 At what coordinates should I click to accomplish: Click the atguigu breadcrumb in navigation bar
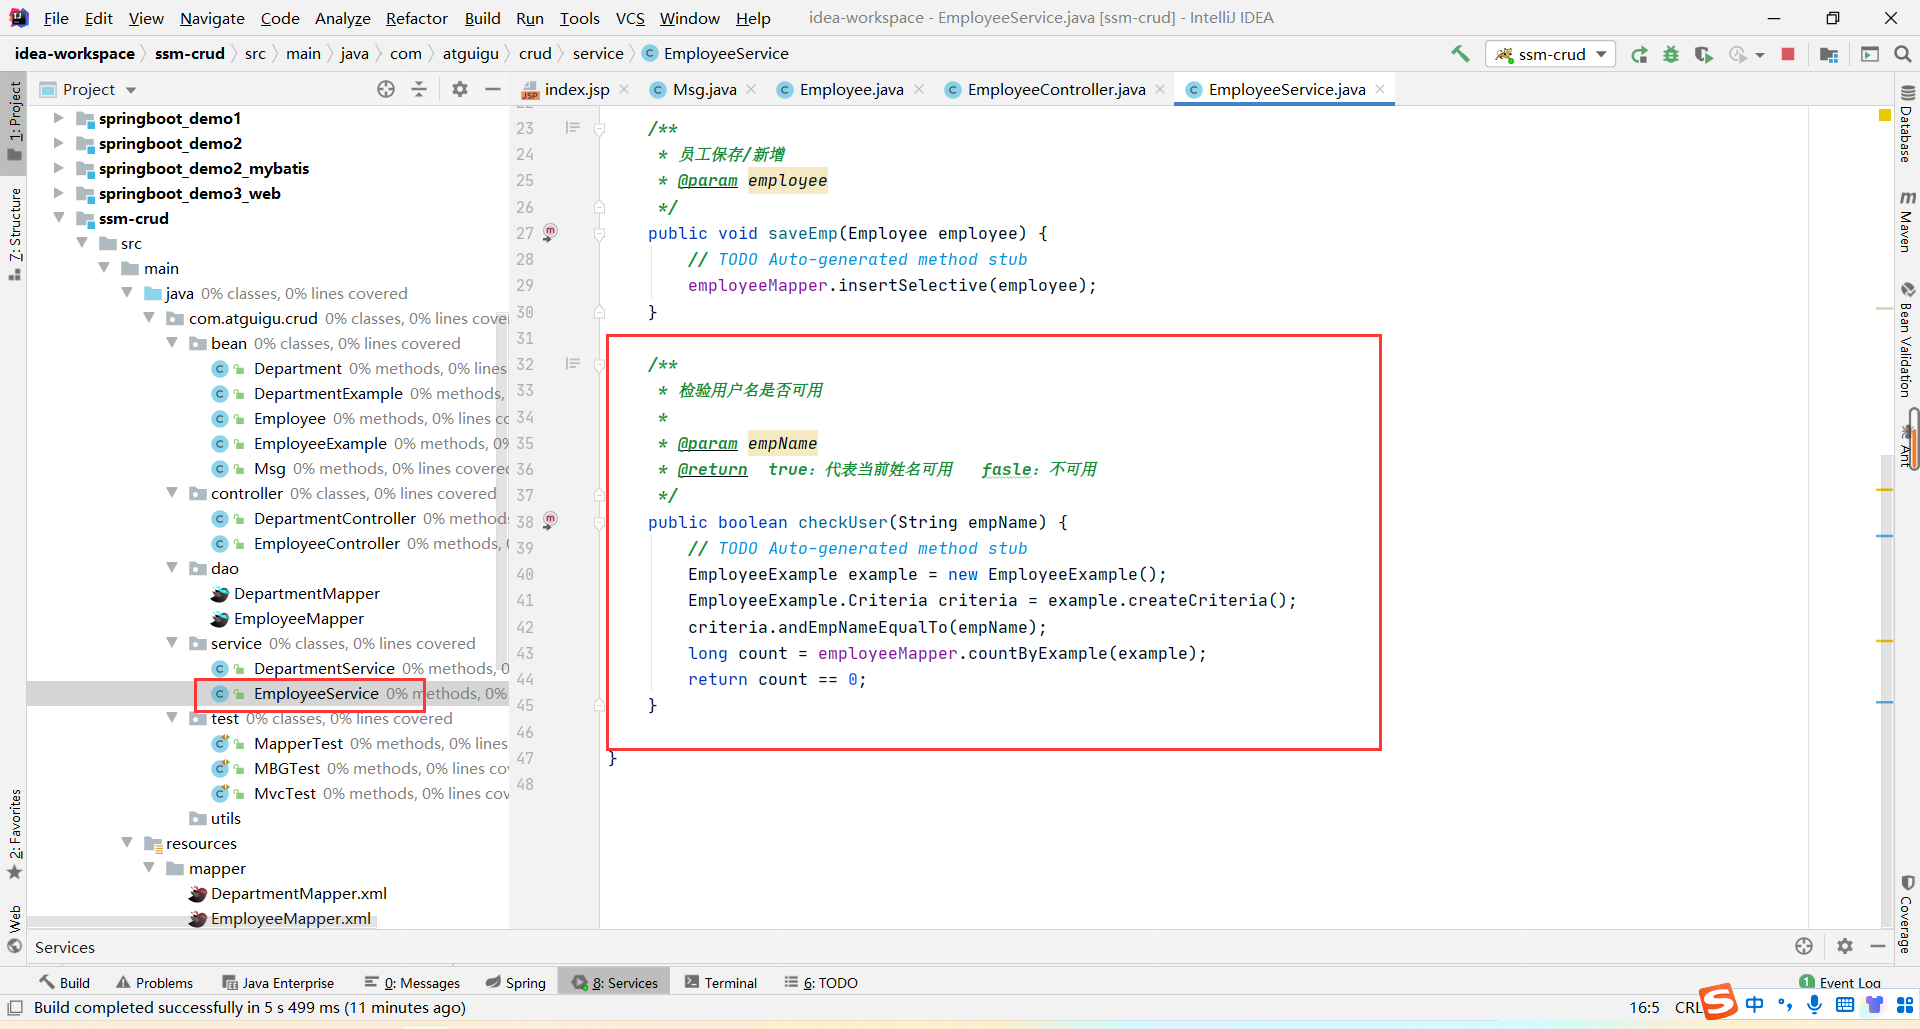470,54
